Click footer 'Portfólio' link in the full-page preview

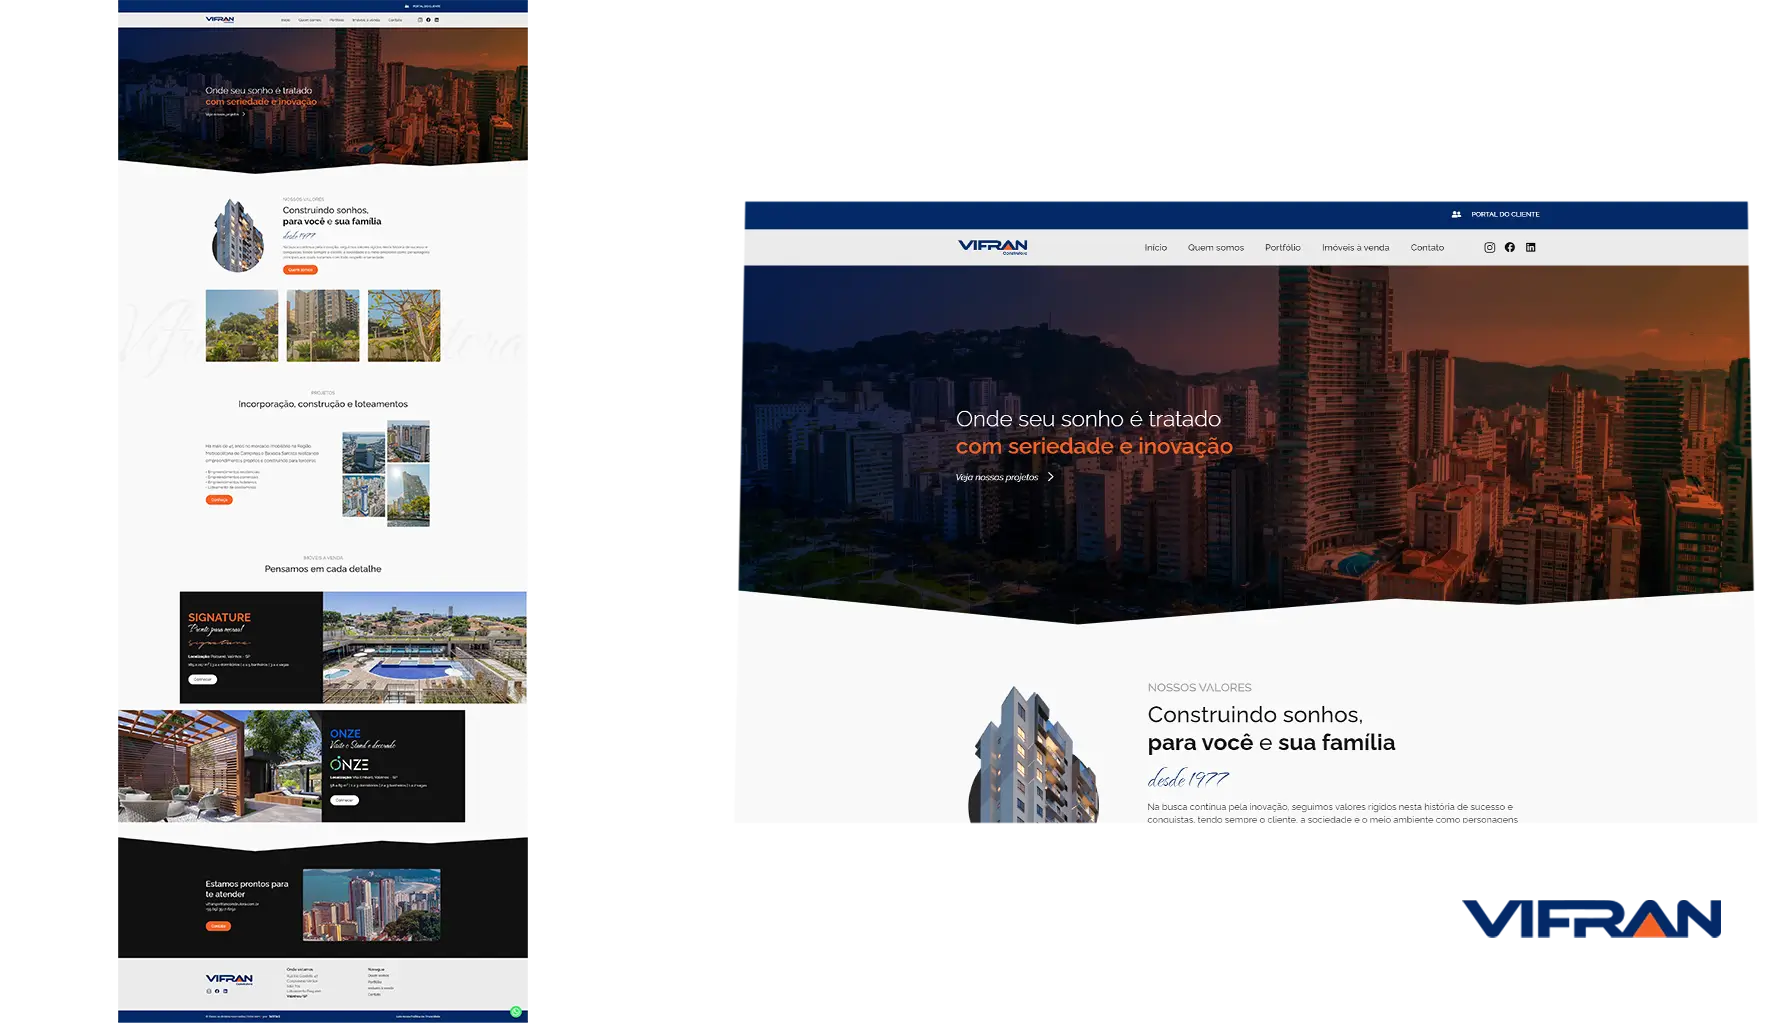(375, 982)
